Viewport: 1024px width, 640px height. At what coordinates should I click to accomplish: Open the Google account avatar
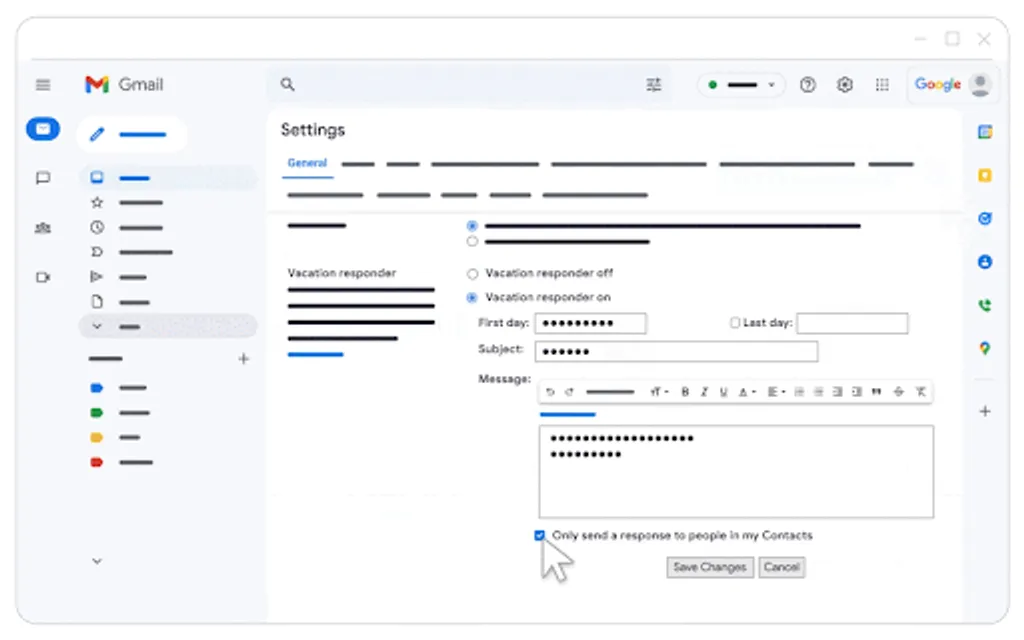coord(980,84)
